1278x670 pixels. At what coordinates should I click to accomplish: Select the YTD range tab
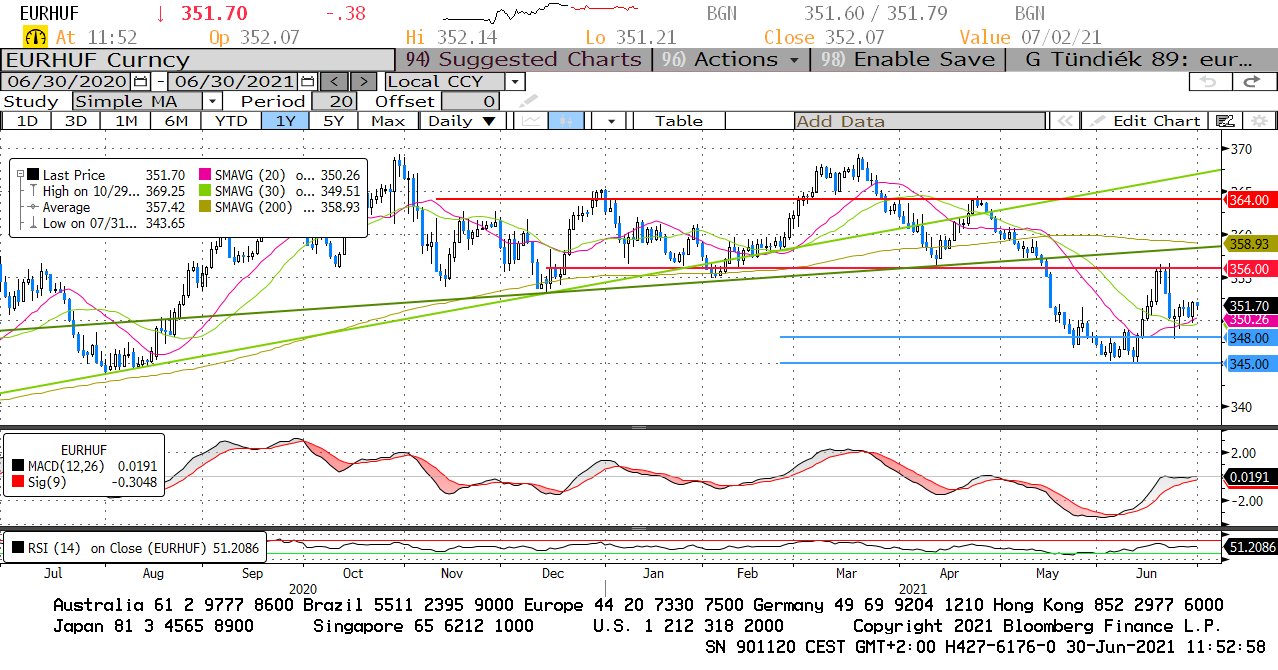231,121
